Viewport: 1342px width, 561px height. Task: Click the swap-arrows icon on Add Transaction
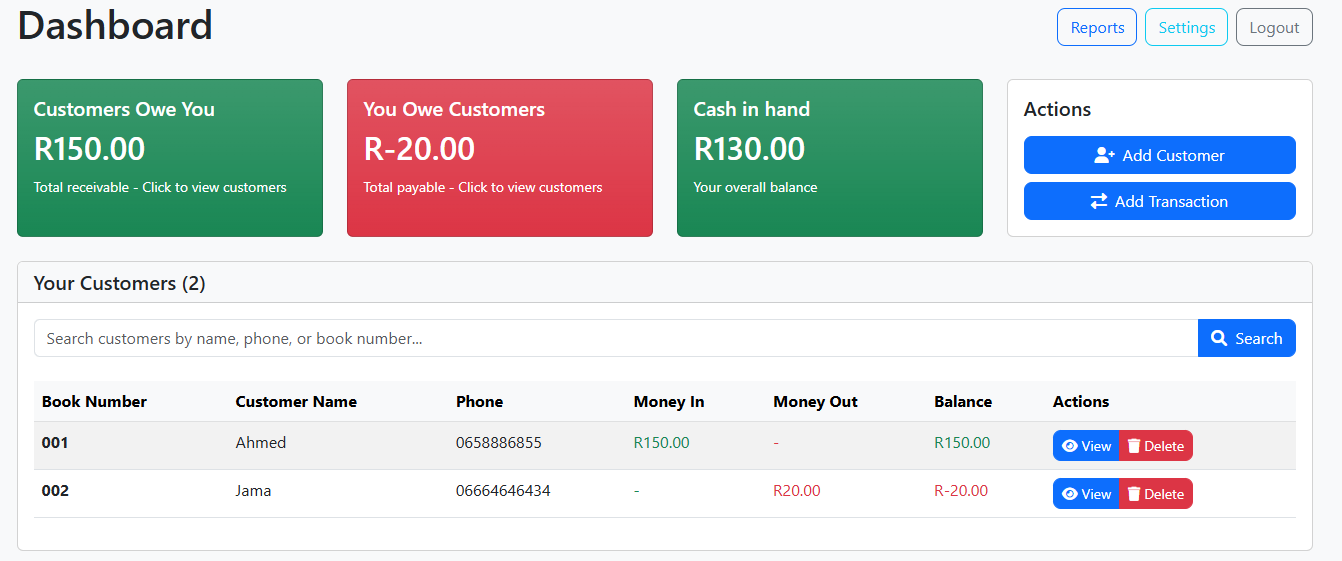(1099, 202)
